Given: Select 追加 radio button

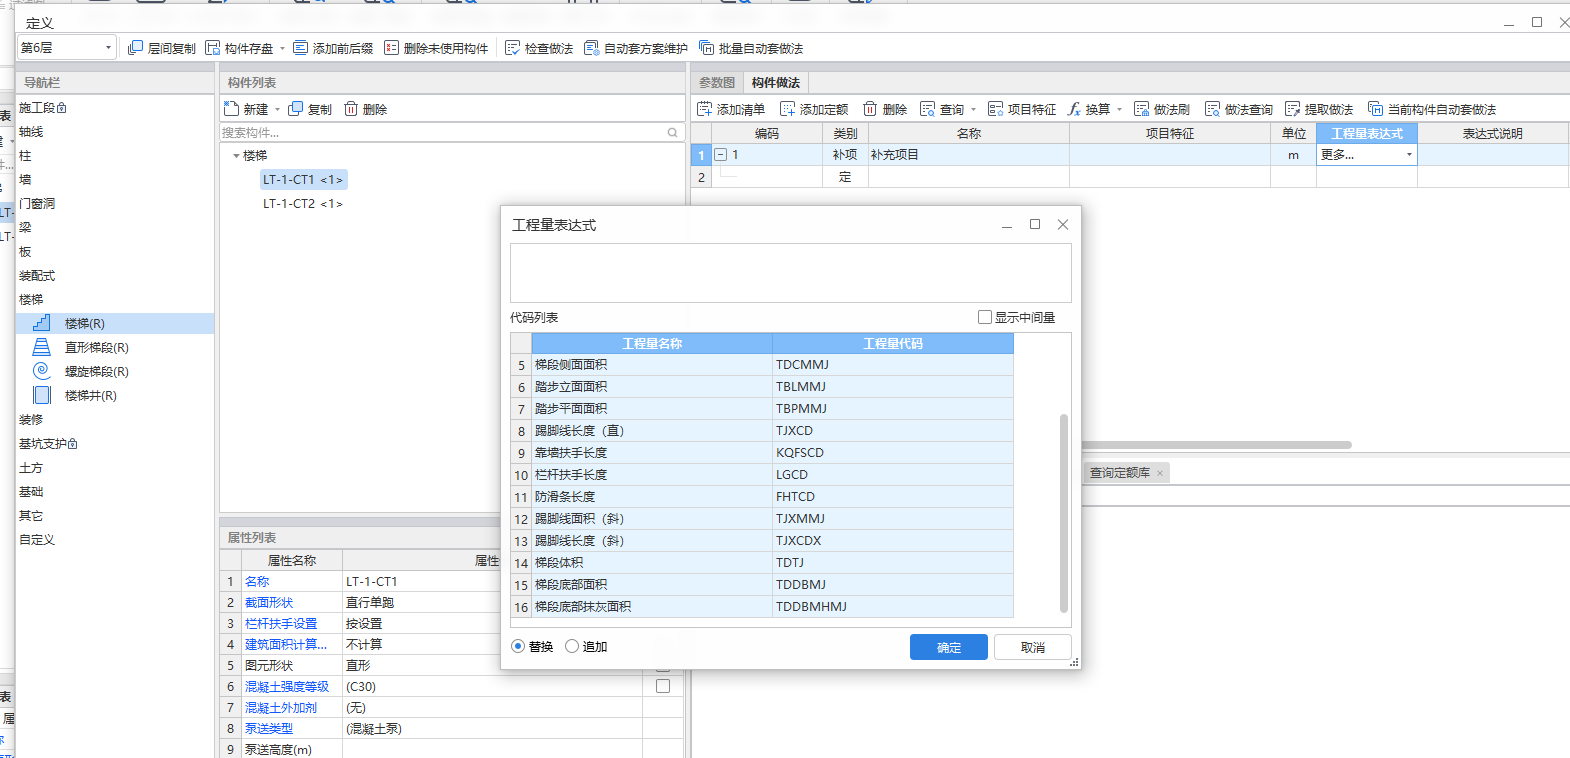Looking at the screenshot, I should point(572,646).
